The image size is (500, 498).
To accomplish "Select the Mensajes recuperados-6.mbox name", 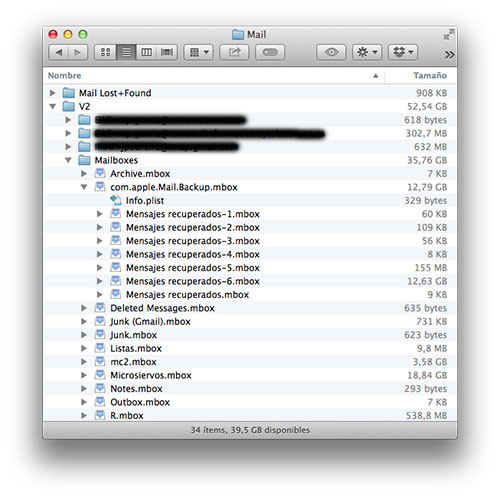I will pos(193,281).
